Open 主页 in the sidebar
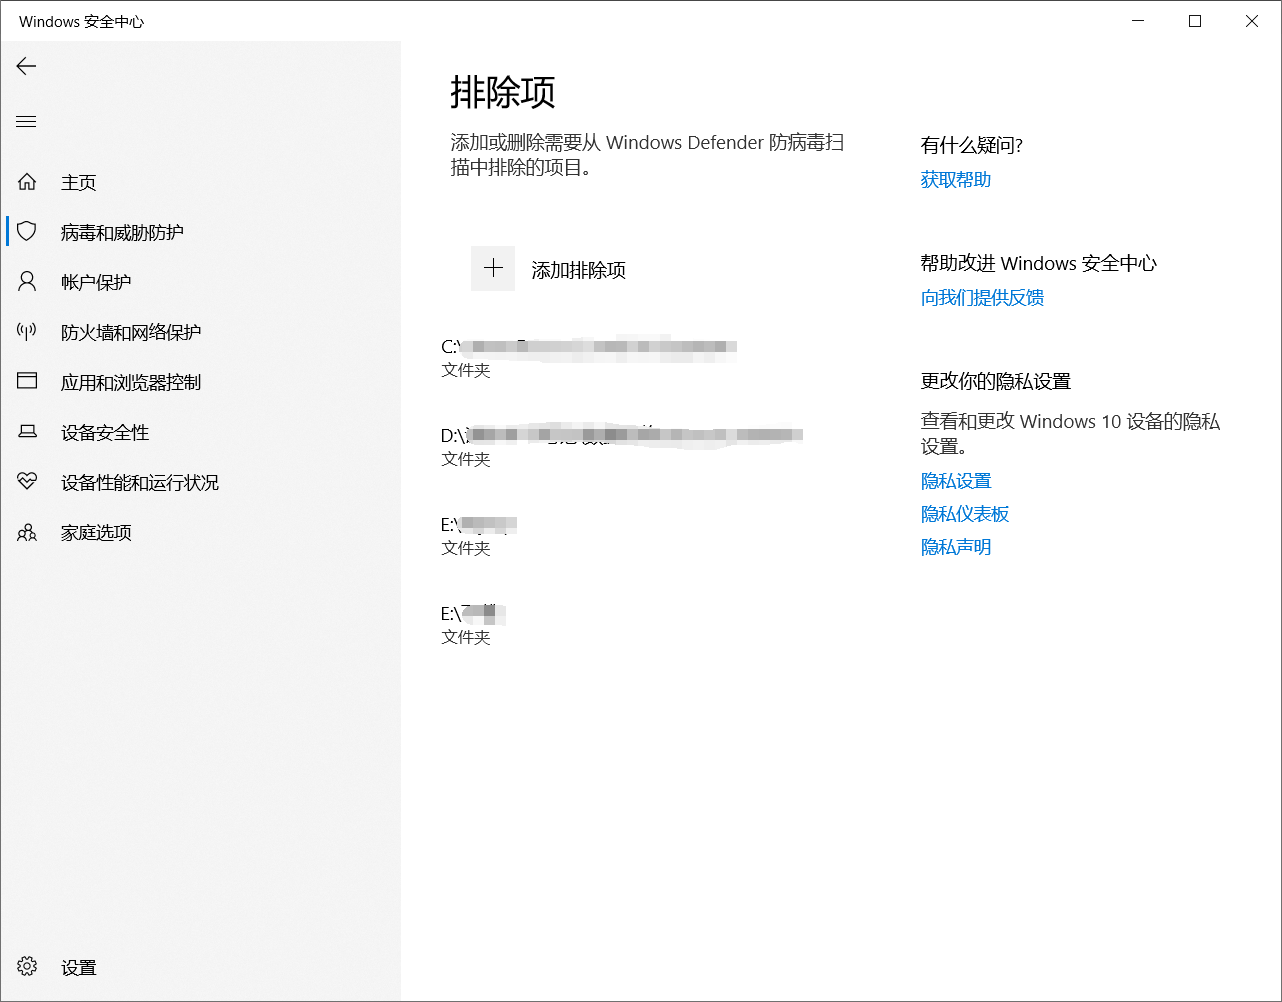This screenshot has width=1282, height=1002. [x=79, y=182]
